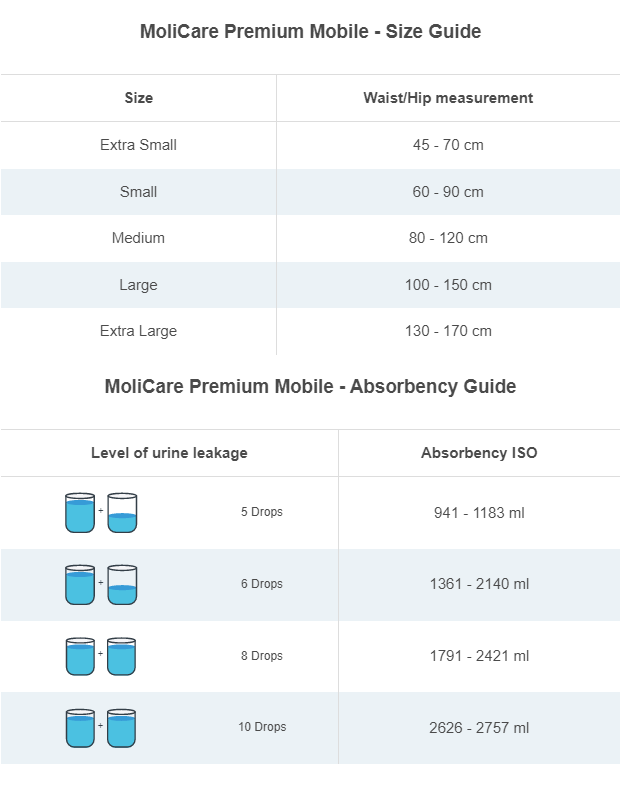Click the 100 - 150 cm measurement
This screenshot has height=787, width=623.
pyautogui.click(x=448, y=285)
